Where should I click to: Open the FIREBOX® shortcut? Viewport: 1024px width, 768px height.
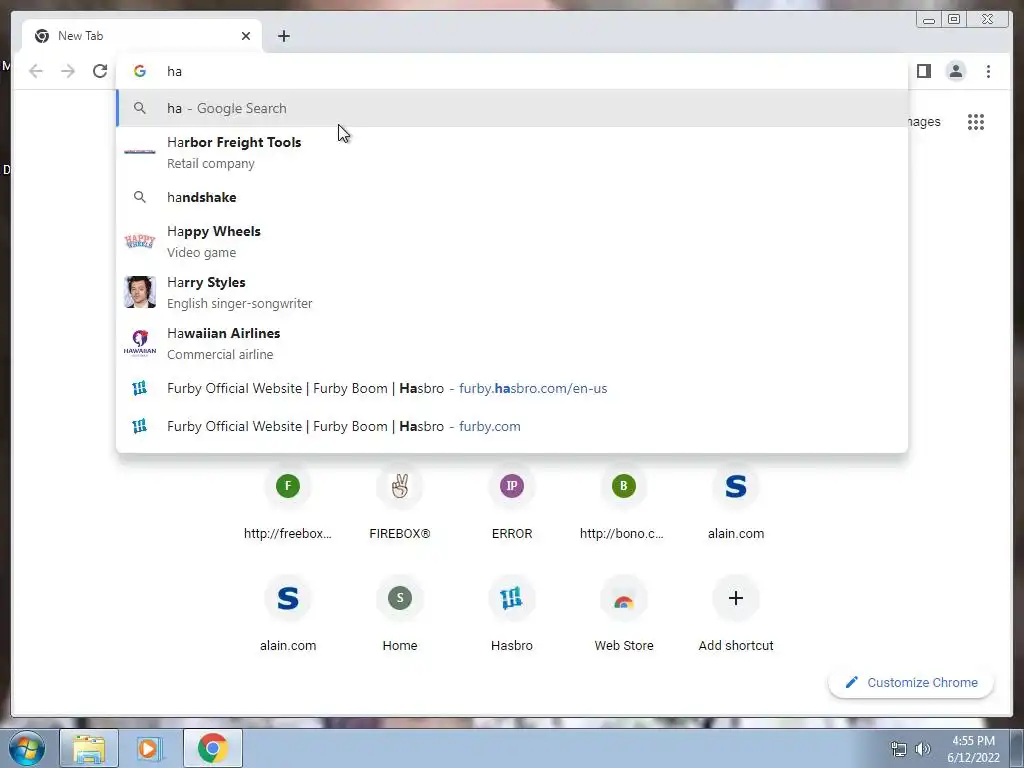[x=400, y=503]
